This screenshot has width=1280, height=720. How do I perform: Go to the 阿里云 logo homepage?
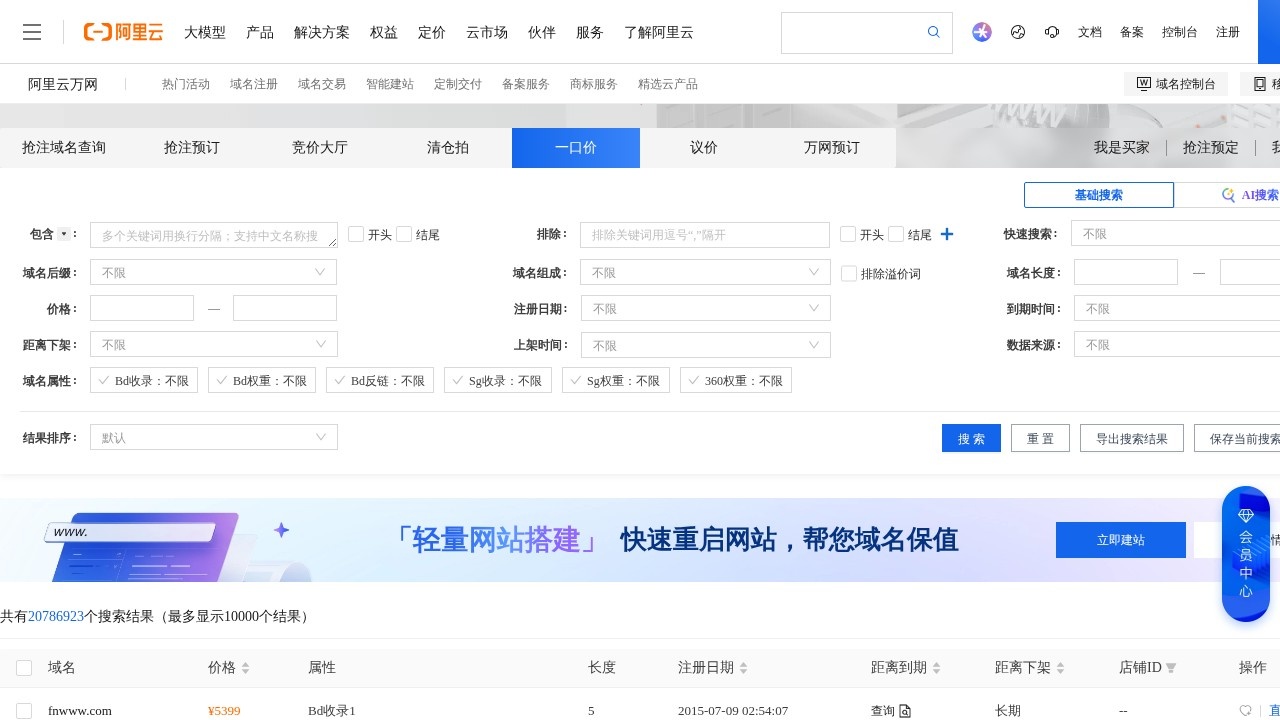123,32
